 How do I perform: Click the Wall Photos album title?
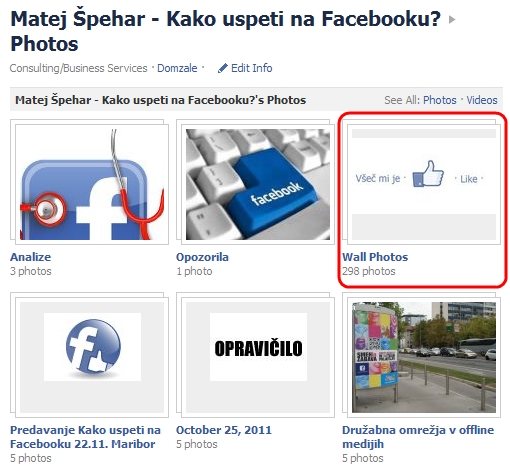tap(375, 257)
